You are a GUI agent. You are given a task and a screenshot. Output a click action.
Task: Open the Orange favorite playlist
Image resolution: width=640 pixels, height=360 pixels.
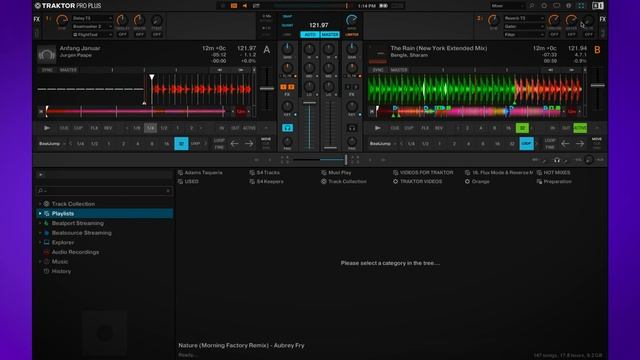(477, 182)
